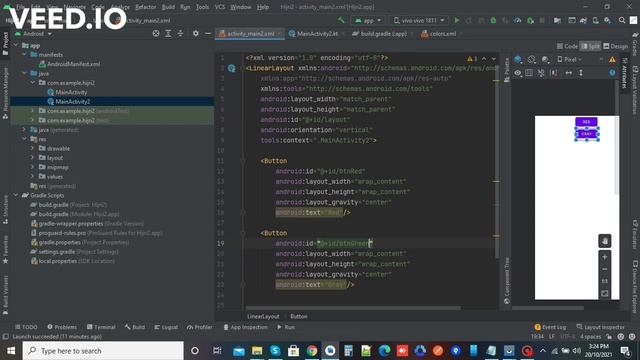
Task: Click Select Opened File target icon in Project panel
Action: (x=156, y=33)
